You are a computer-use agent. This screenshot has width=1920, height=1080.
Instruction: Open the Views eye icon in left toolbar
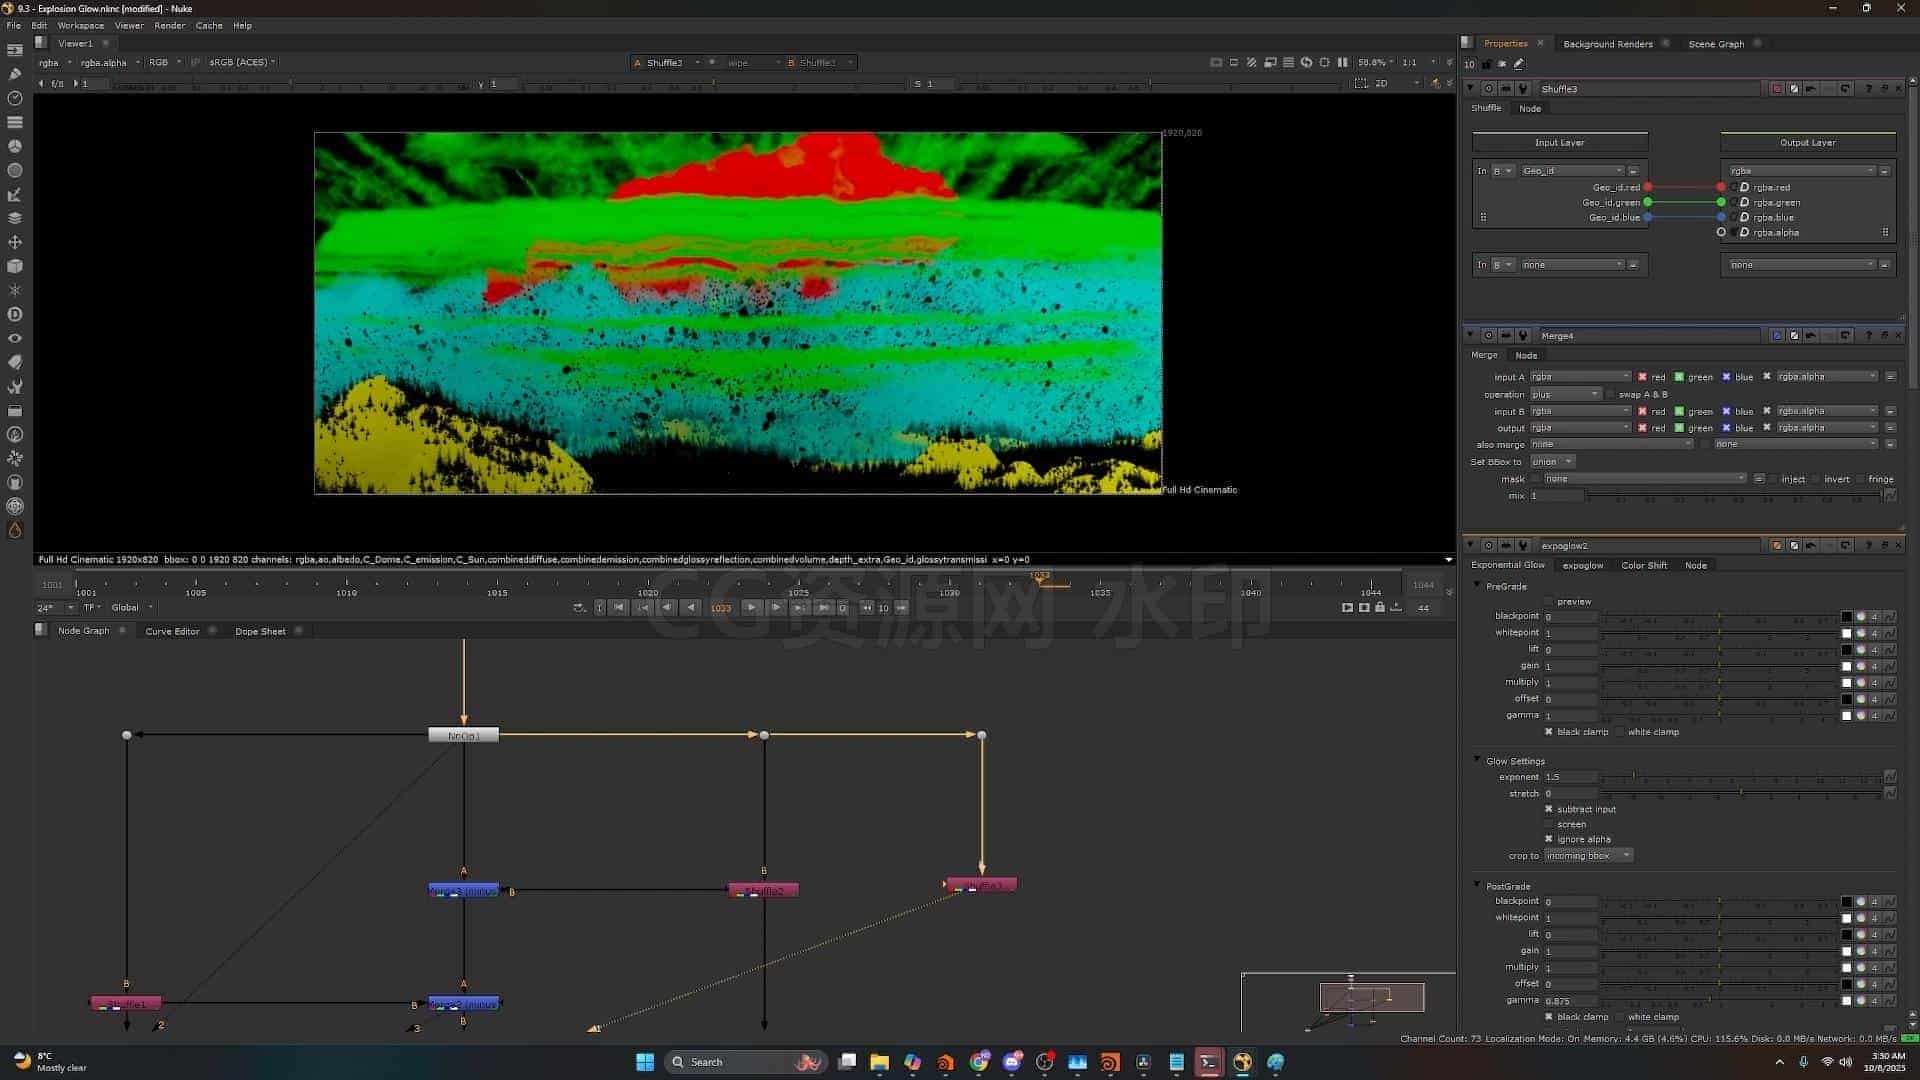pos(14,338)
